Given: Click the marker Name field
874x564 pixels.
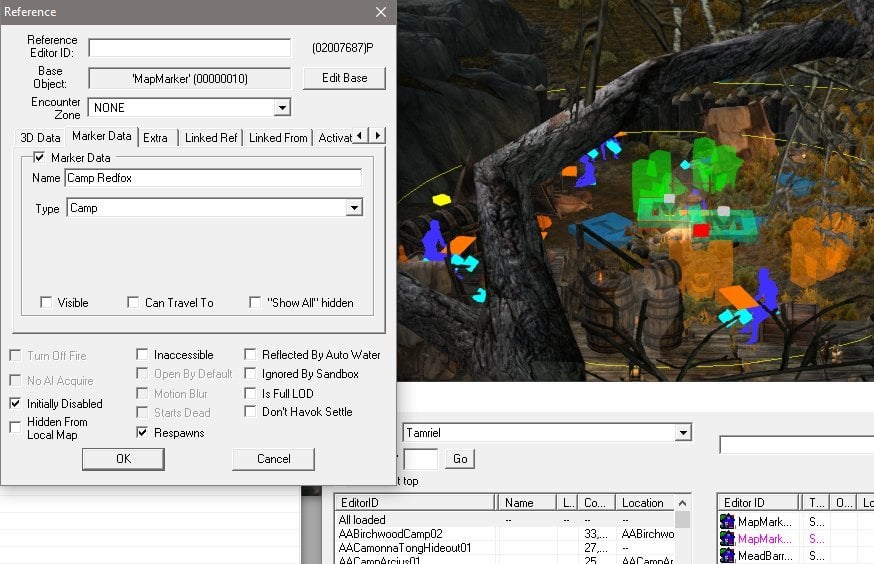Looking at the screenshot, I should 213,178.
